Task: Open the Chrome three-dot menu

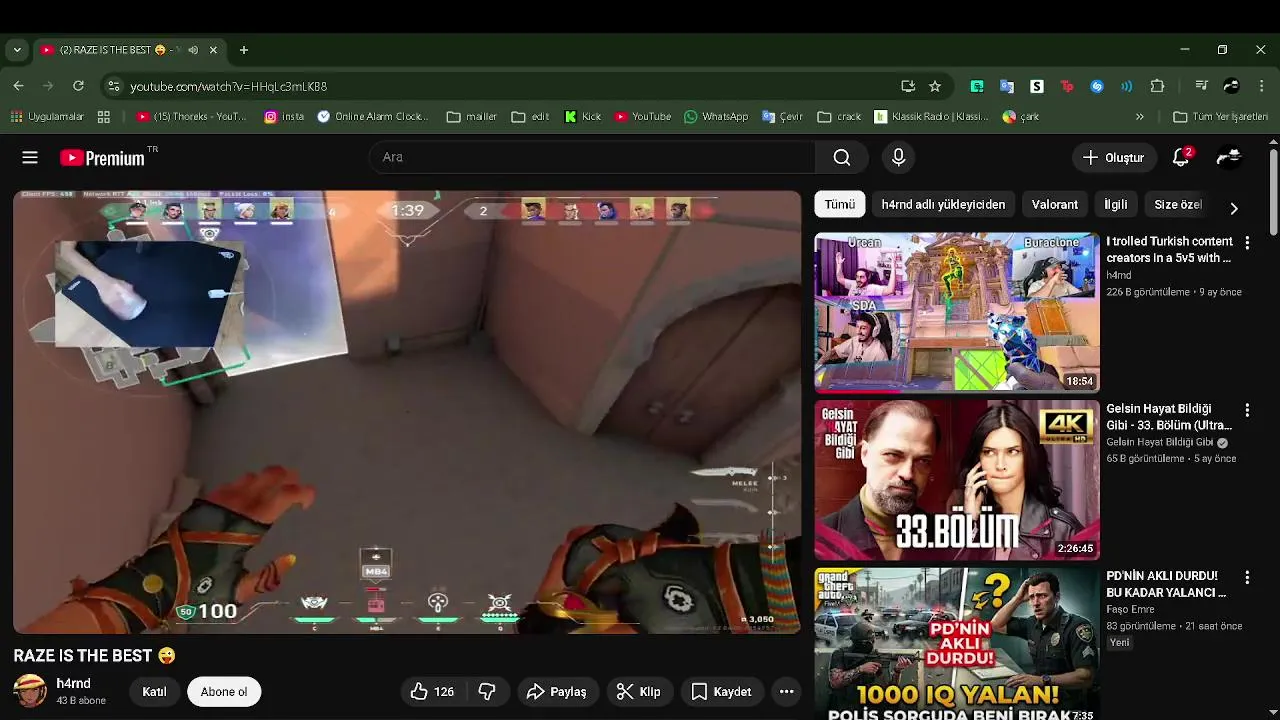Action: (x=1261, y=86)
